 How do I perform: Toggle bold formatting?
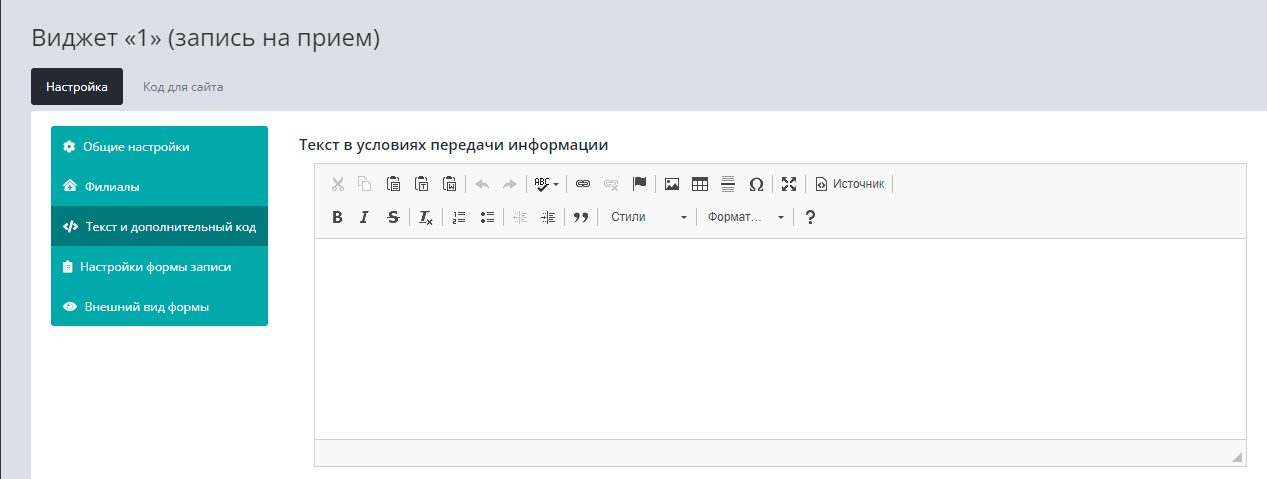click(337, 217)
